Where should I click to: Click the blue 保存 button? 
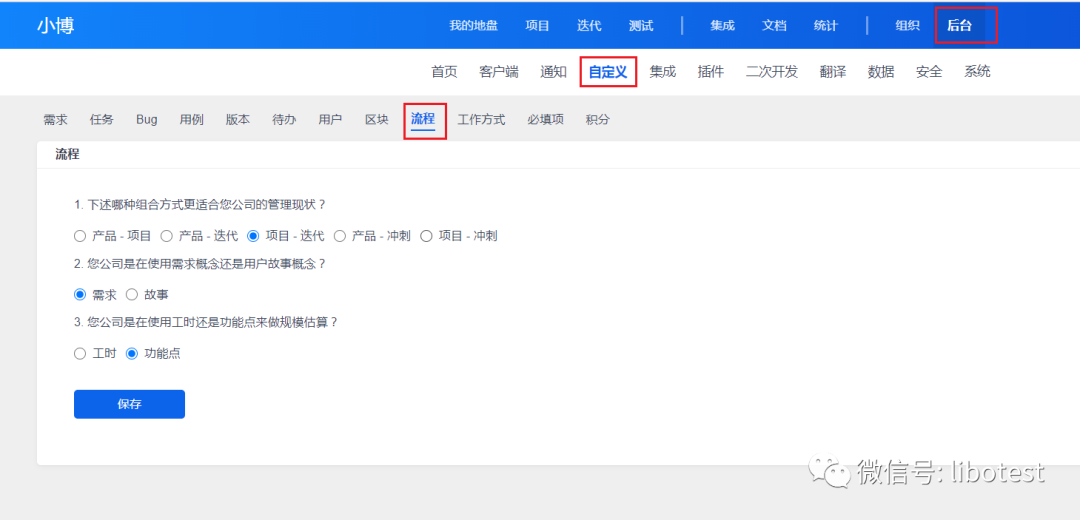tap(129, 404)
